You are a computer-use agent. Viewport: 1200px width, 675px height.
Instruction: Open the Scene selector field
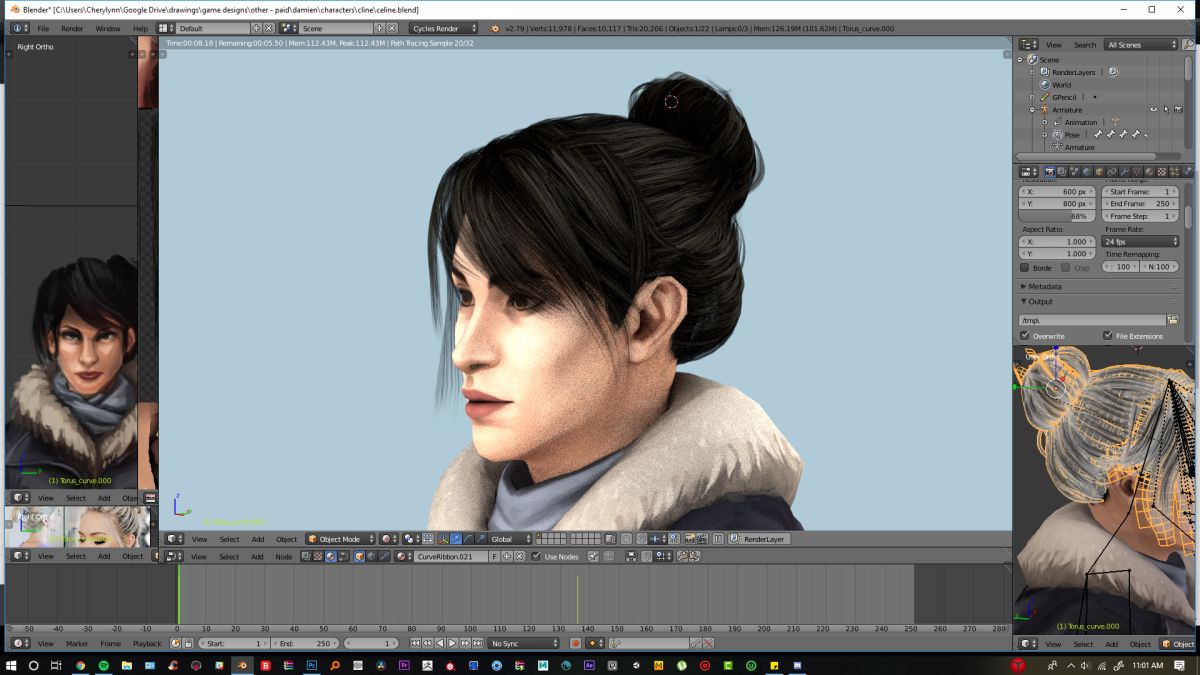pyautogui.click(x=335, y=28)
